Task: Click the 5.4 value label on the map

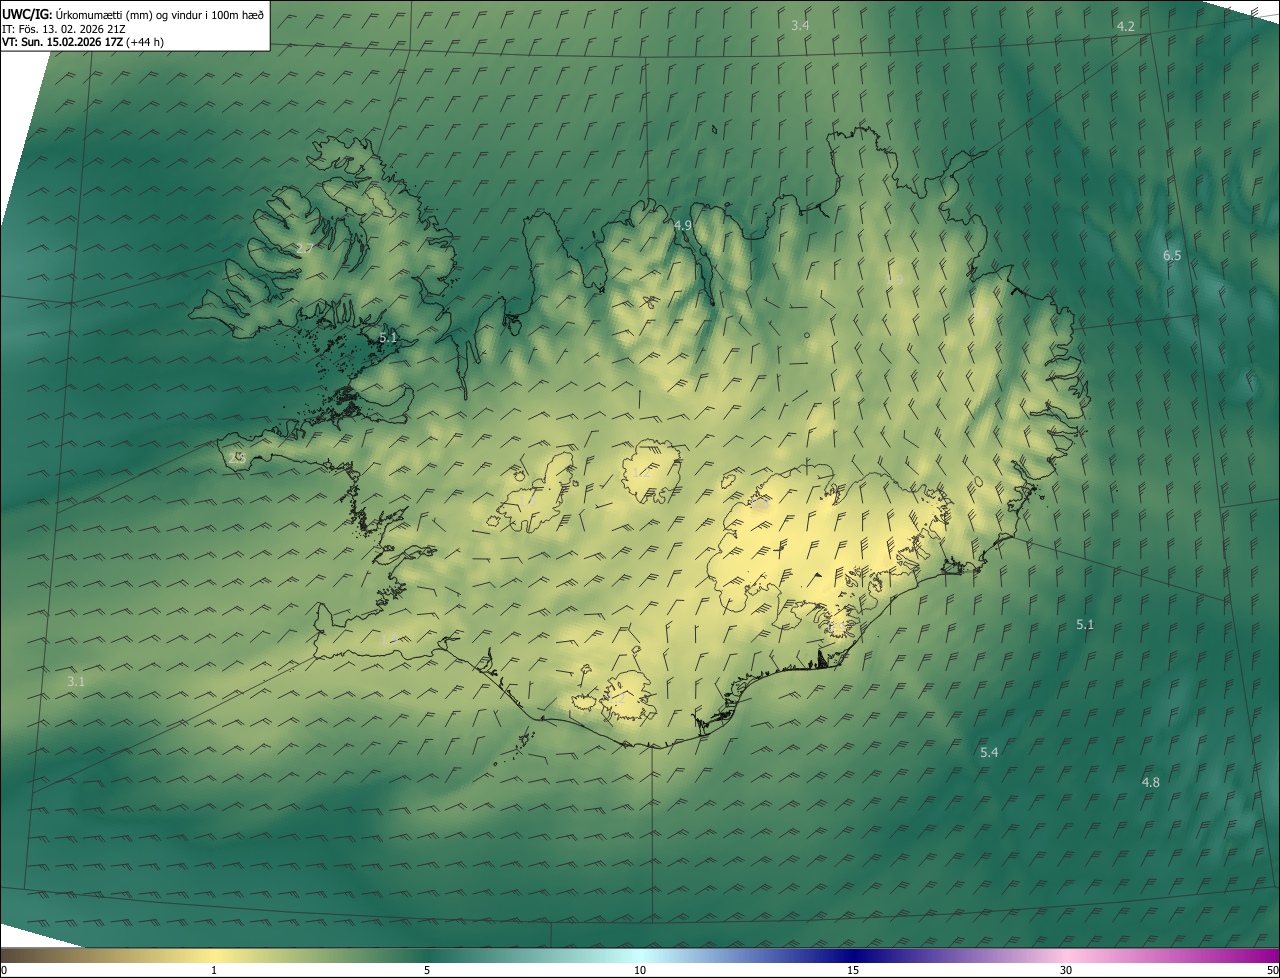Action: click(989, 752)
